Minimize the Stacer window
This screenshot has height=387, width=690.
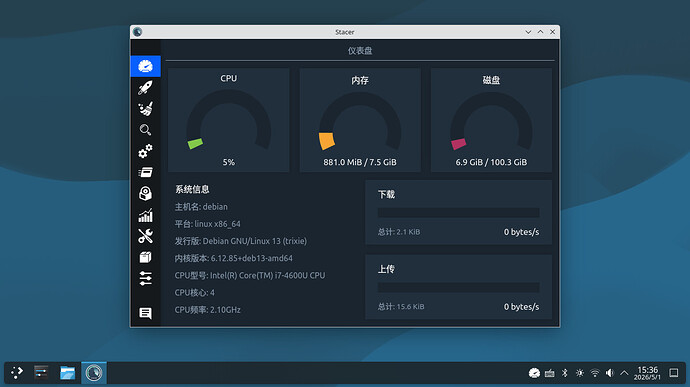click(x=528, y=32)
